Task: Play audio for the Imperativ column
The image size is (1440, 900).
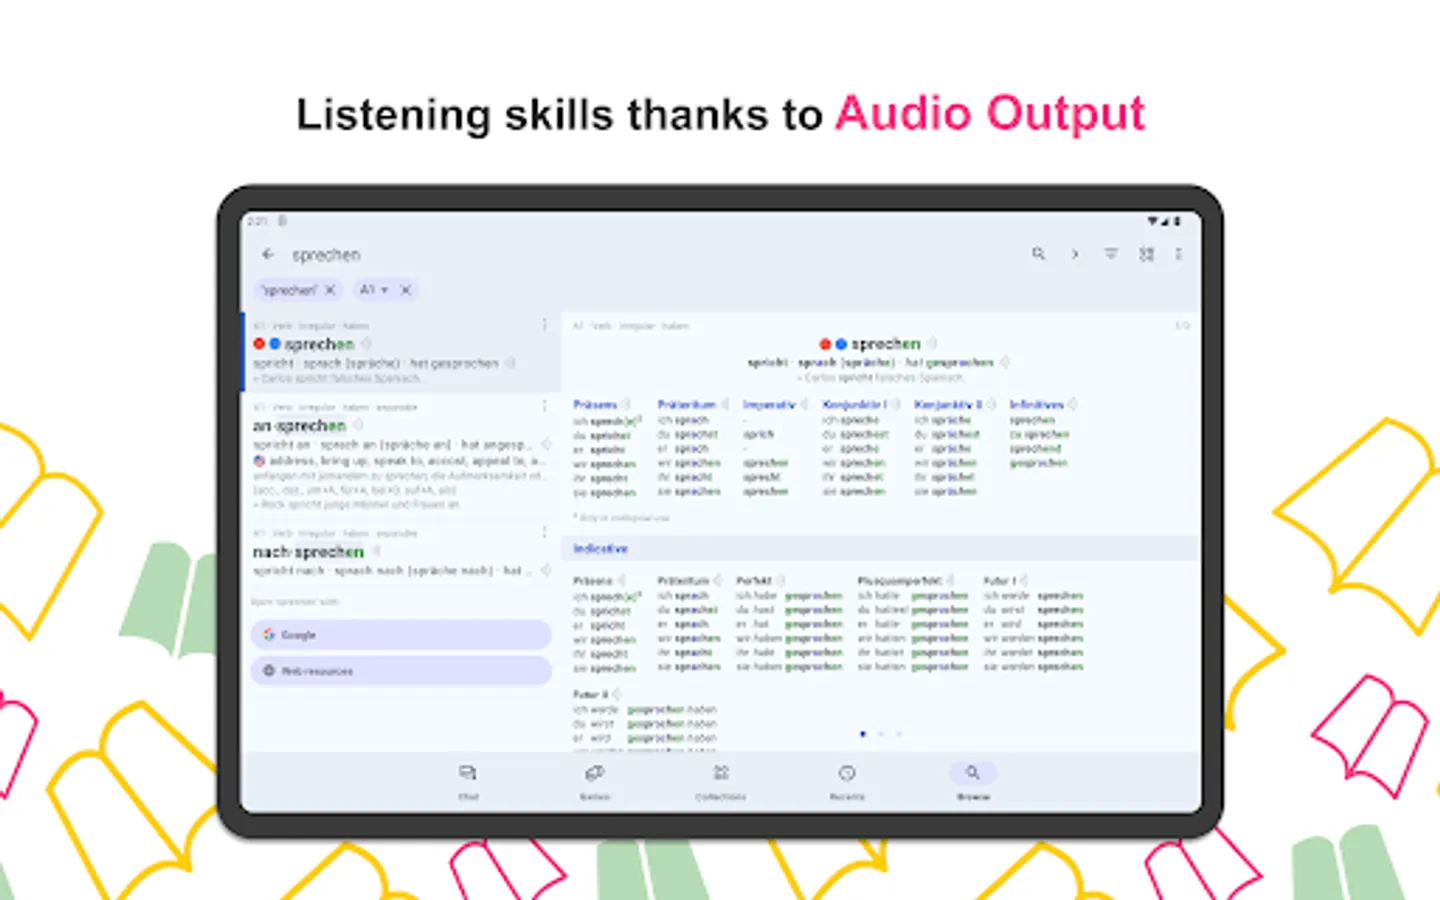Action: click(804, 405)
